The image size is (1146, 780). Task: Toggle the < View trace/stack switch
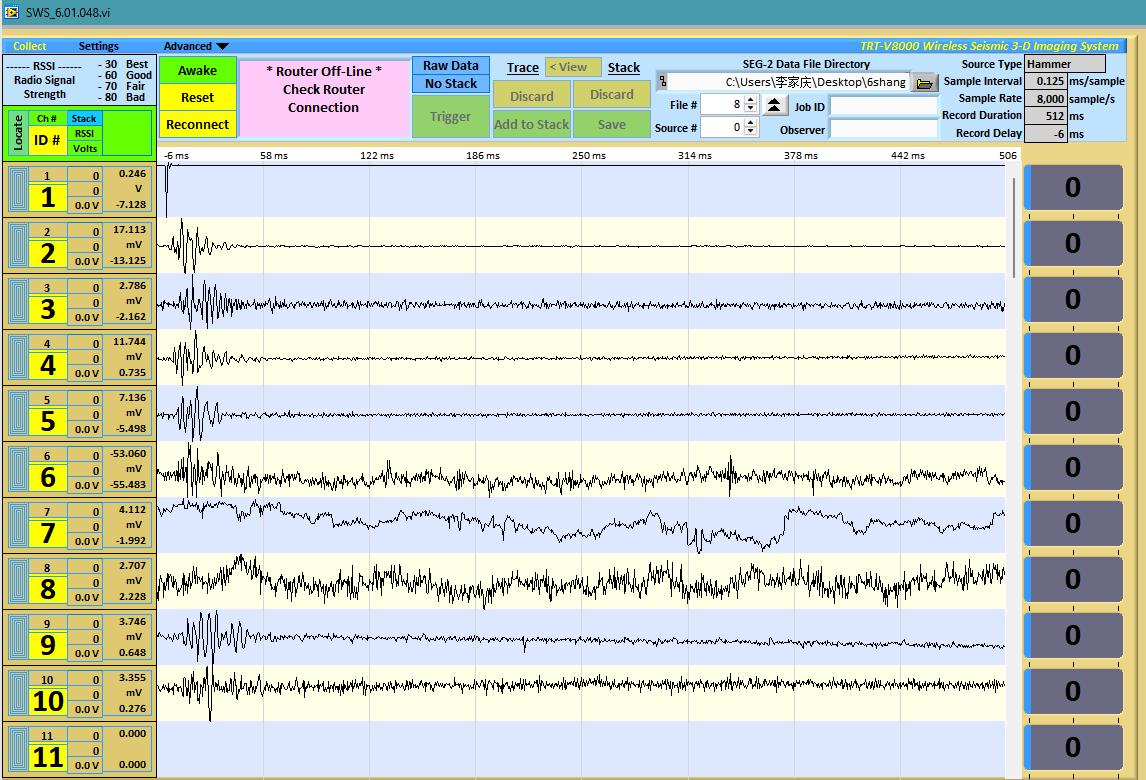[573, 67]
